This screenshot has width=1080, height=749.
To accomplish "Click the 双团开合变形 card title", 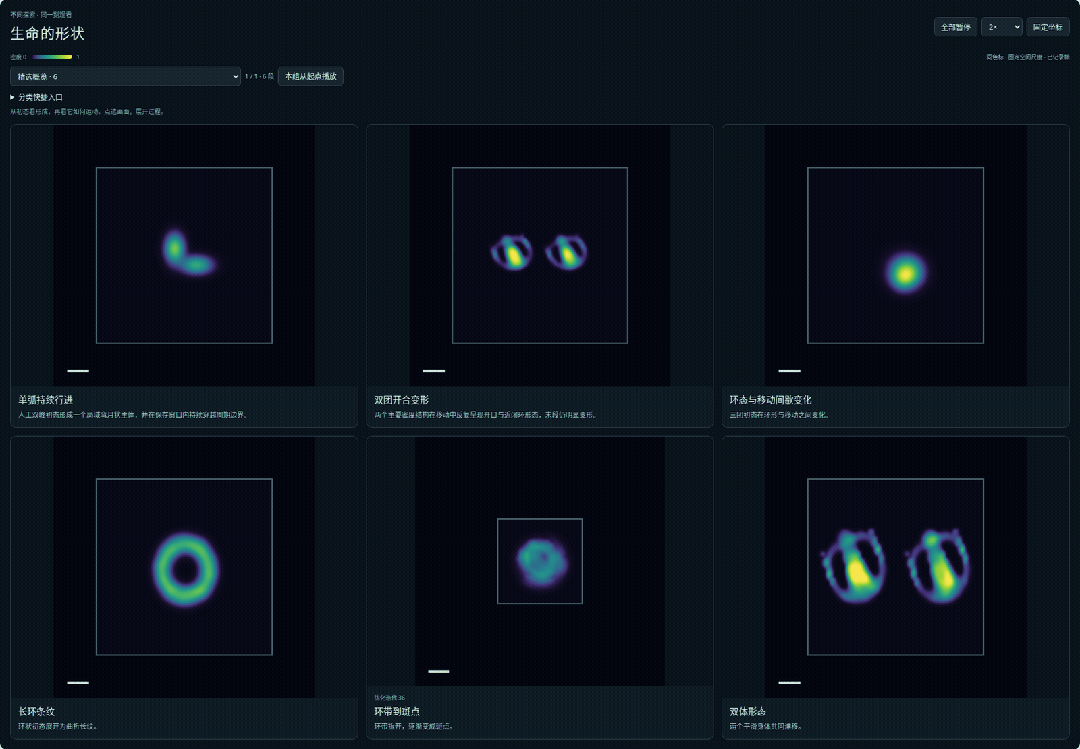I will tap(402, 400).
